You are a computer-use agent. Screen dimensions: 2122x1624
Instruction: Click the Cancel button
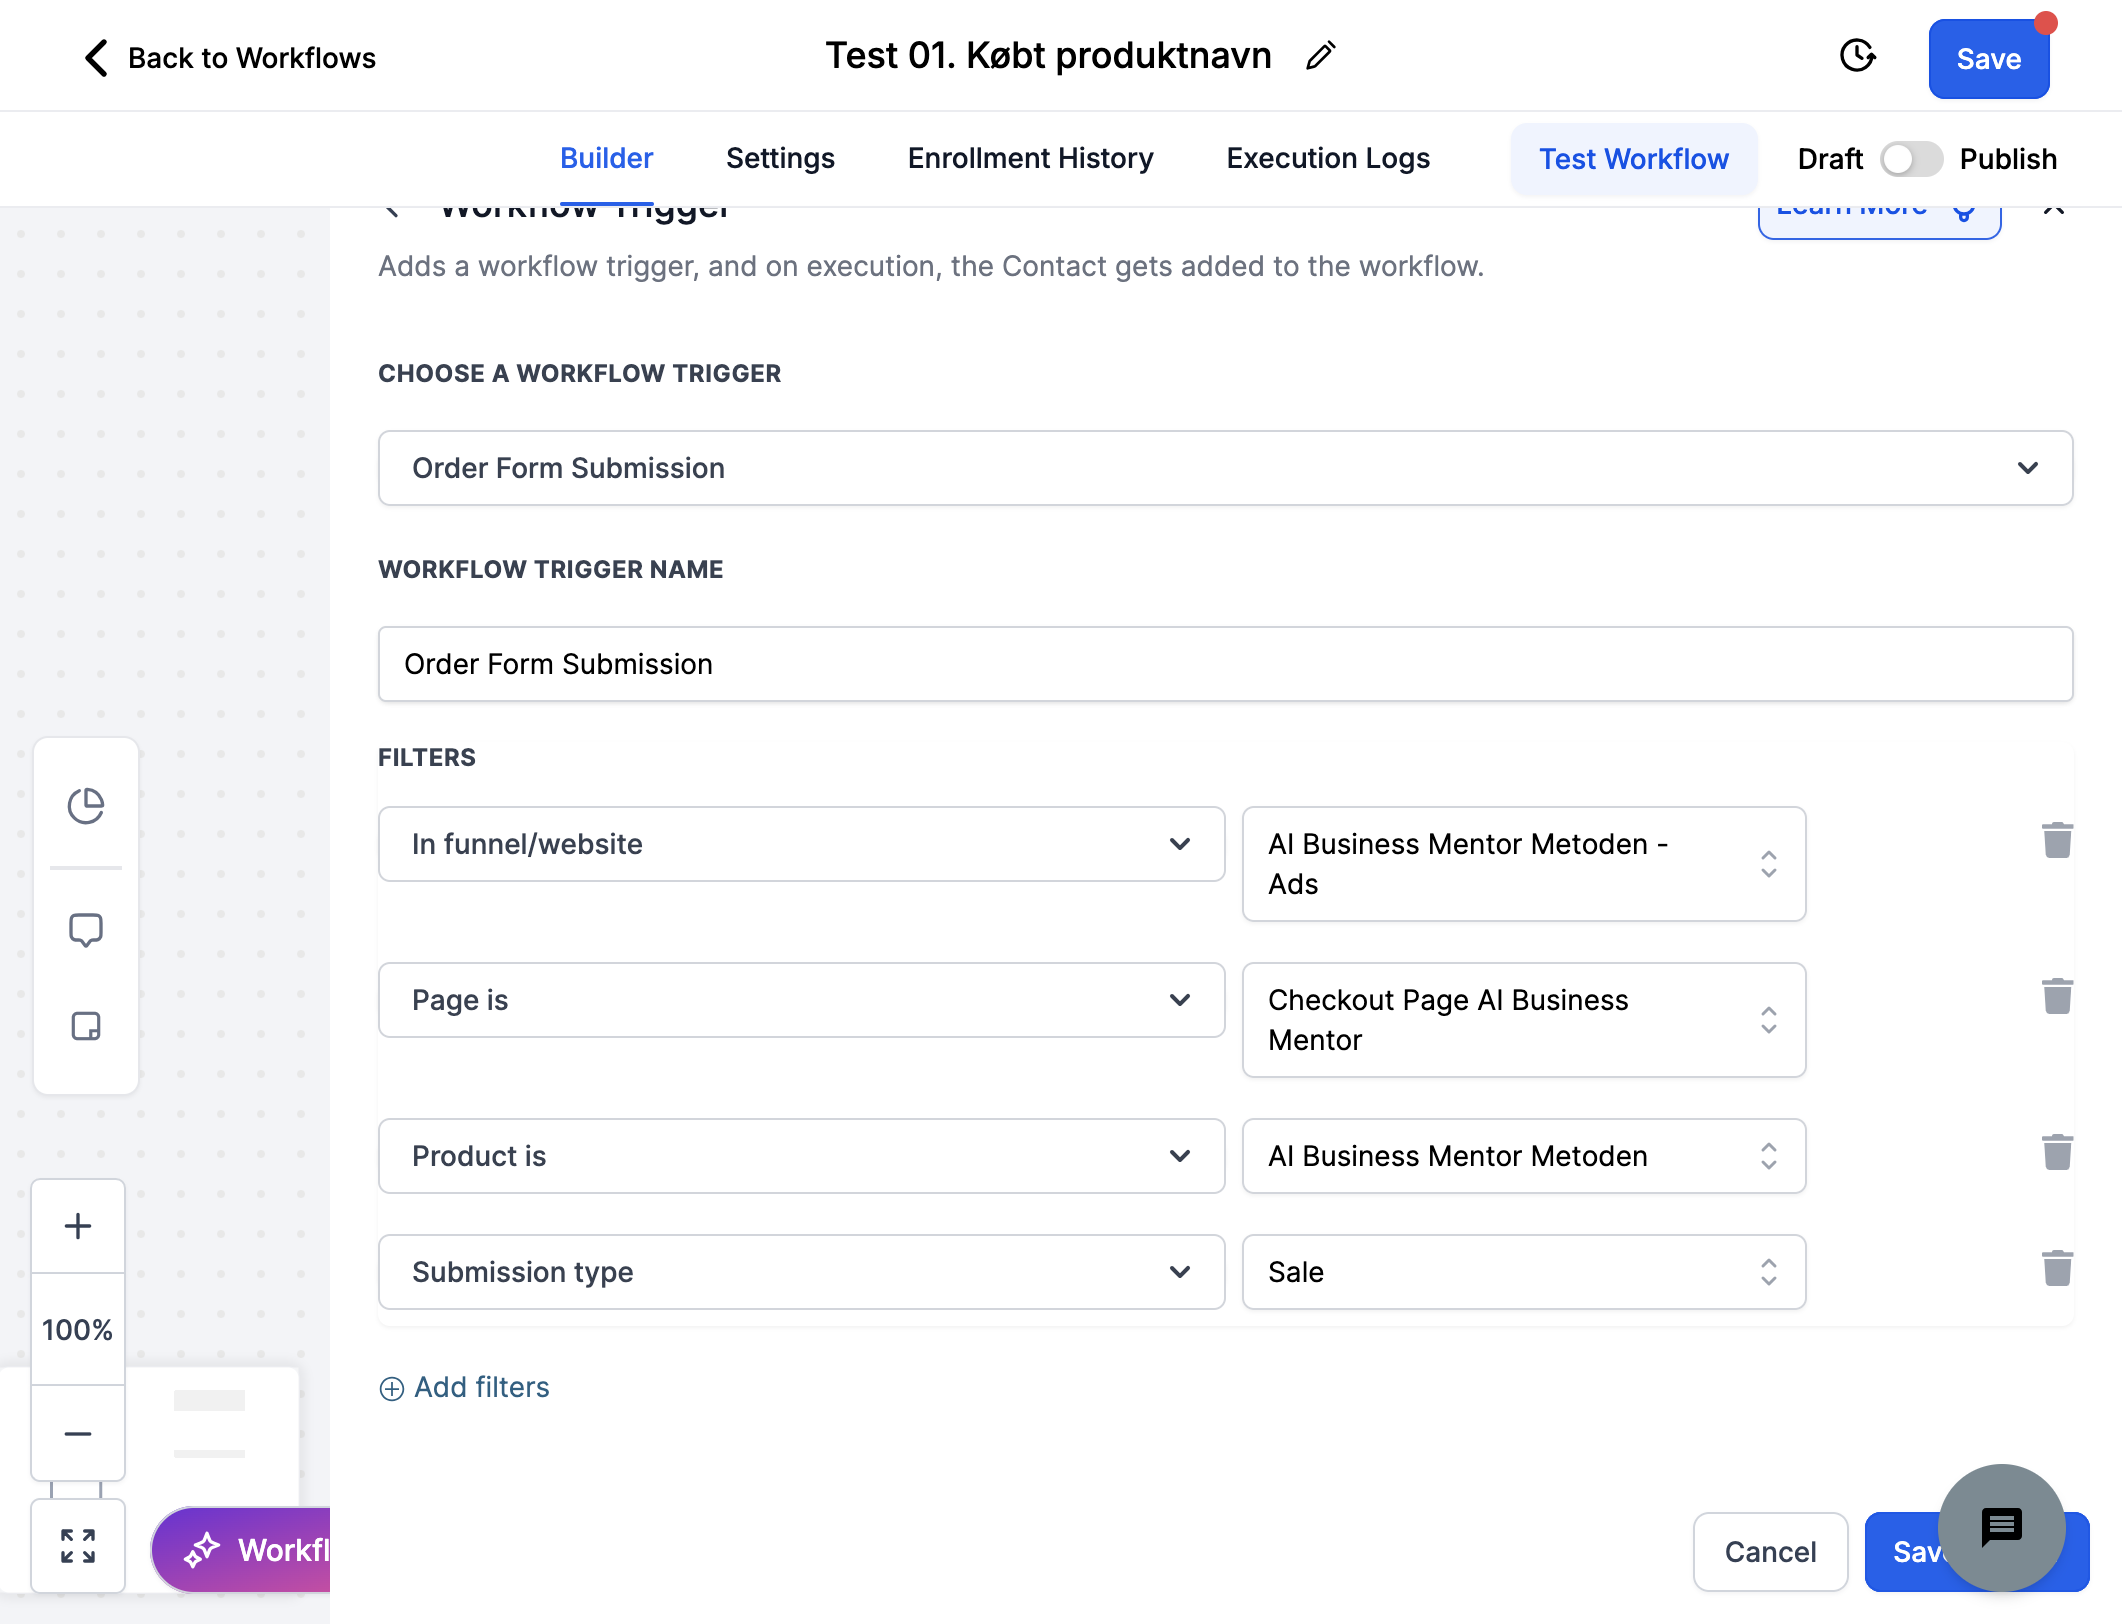click(x=1770, y=1552)
